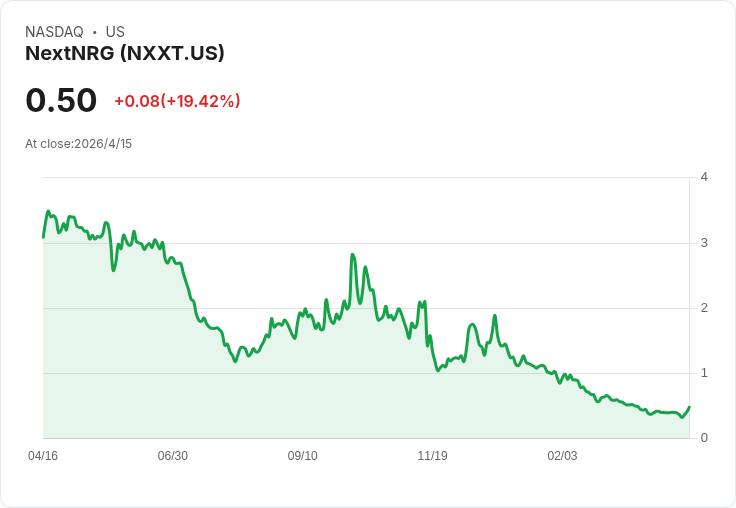This screenshot has width=736, height=508.
Task: Click the 3 price axis label
Action: (x=704, y=243)
